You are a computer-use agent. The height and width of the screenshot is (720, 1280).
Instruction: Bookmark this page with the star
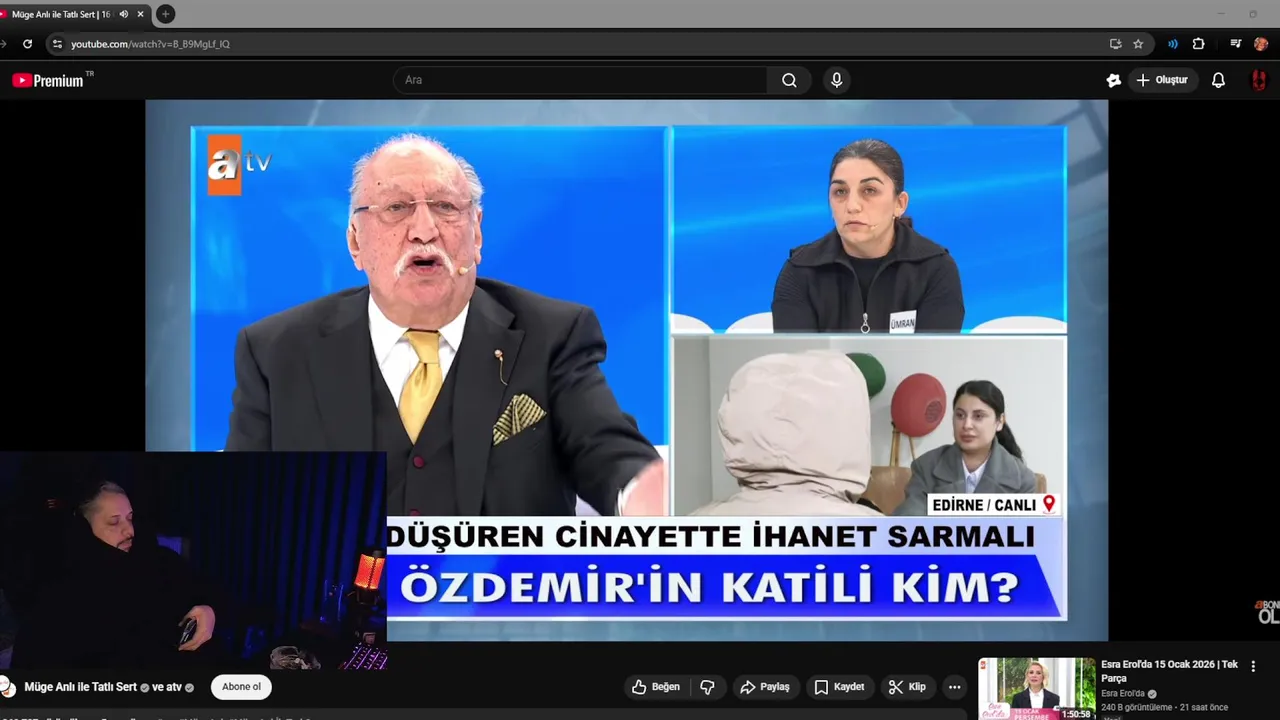click(x=1138, y=44)
